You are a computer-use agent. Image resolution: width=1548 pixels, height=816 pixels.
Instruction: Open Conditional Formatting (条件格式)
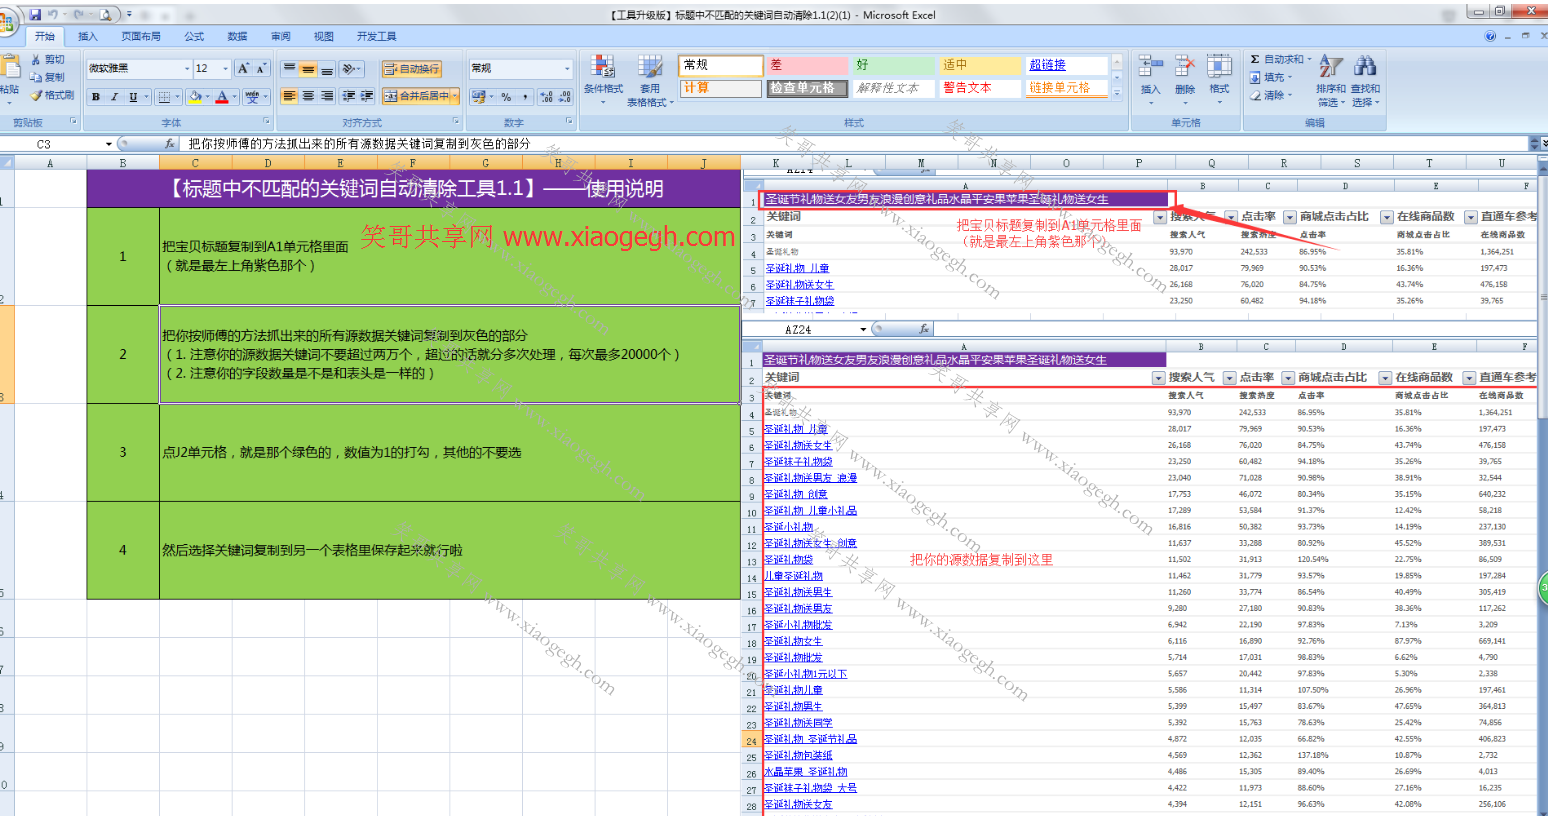point(603,80)
